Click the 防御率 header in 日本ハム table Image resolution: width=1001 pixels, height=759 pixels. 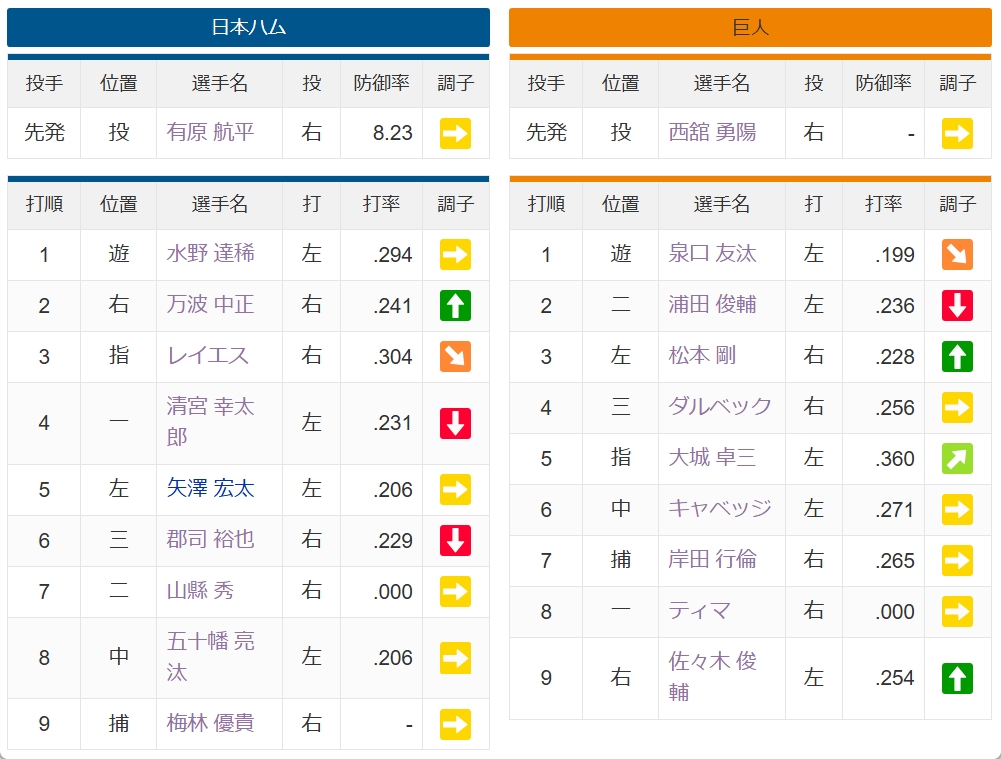pos(381,83)
